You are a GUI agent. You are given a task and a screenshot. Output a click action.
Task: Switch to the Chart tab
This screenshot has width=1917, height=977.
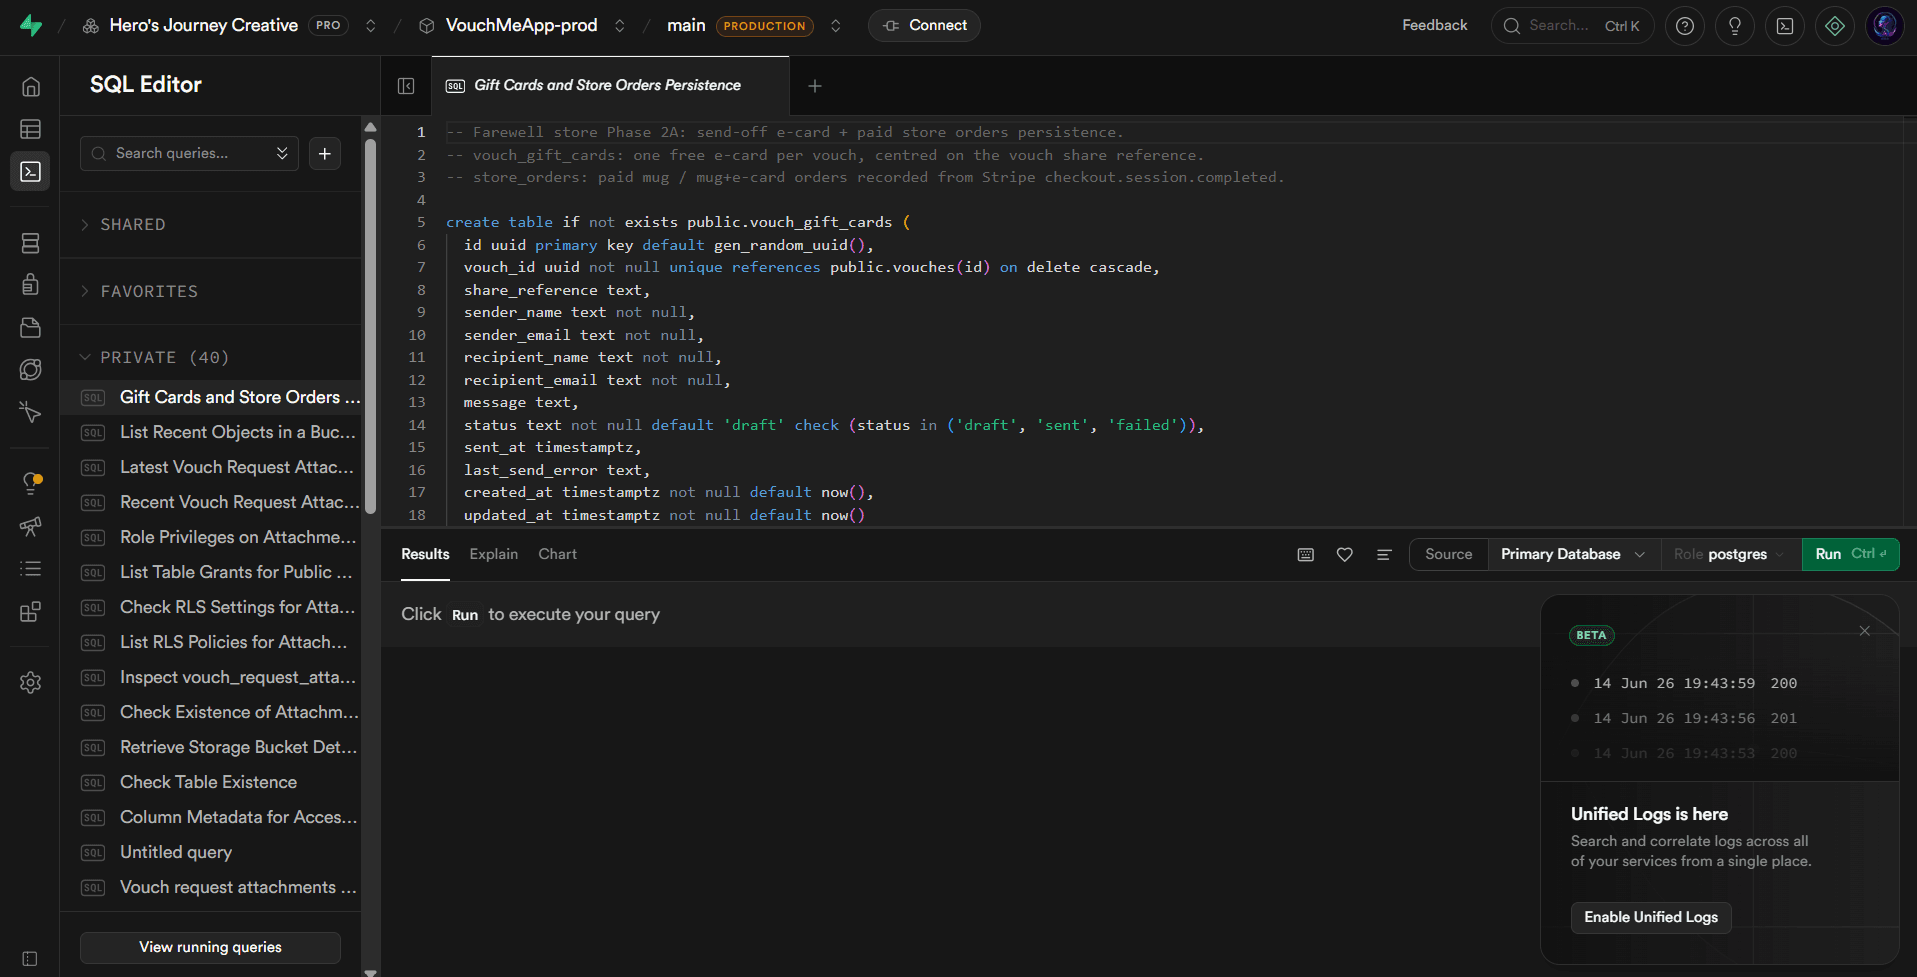(557, 554)
